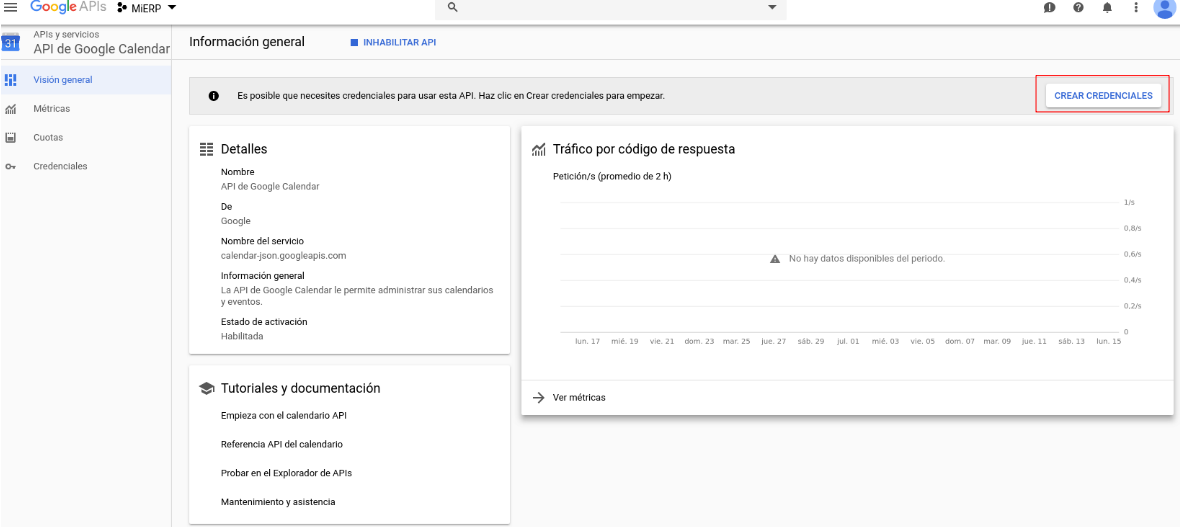Click the Tráfico chart icon

point(538,149)
